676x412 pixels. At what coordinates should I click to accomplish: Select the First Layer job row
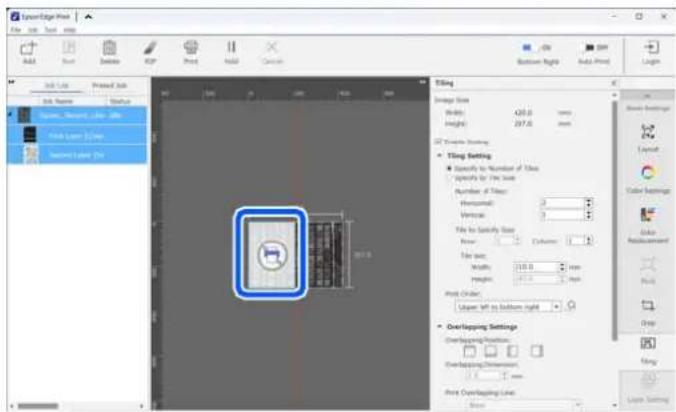77,135
